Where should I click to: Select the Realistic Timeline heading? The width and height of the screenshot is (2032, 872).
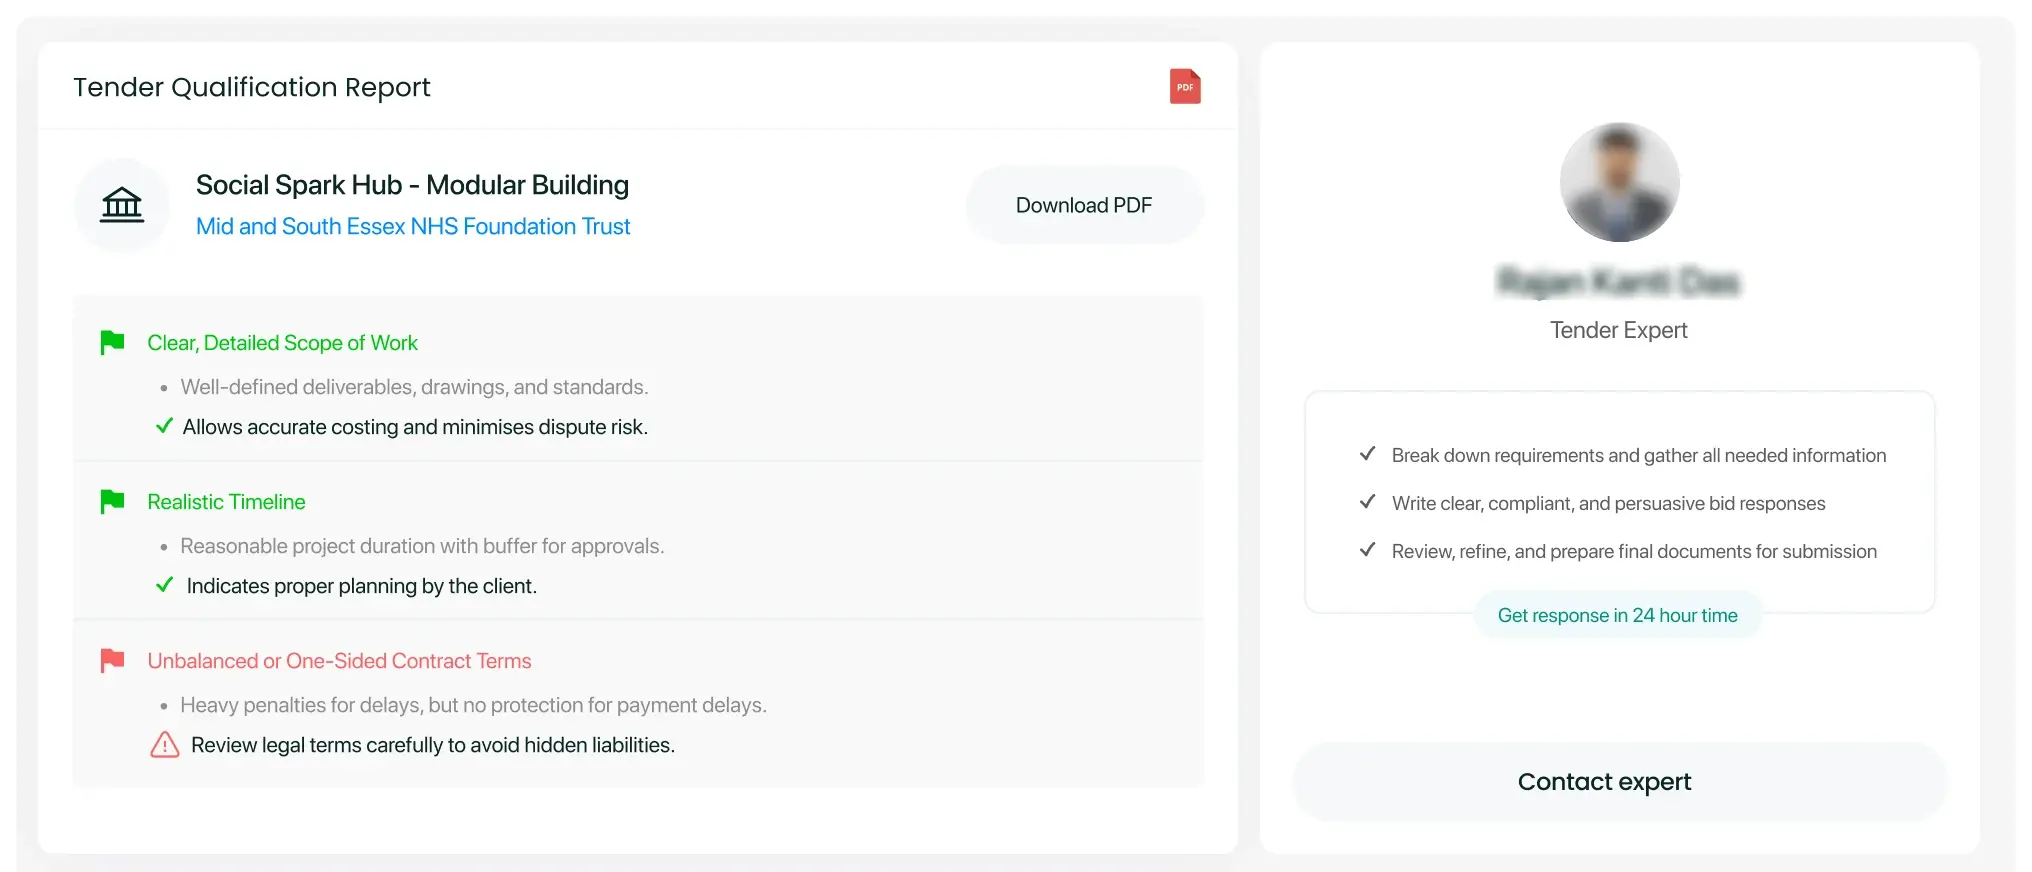(226, 502)
